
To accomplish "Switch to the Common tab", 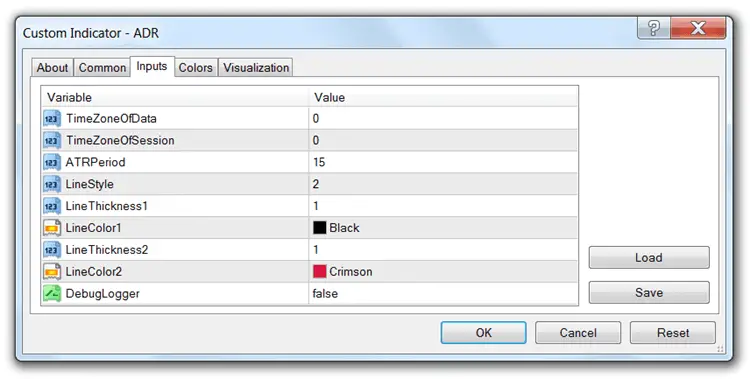I will 102,67.
